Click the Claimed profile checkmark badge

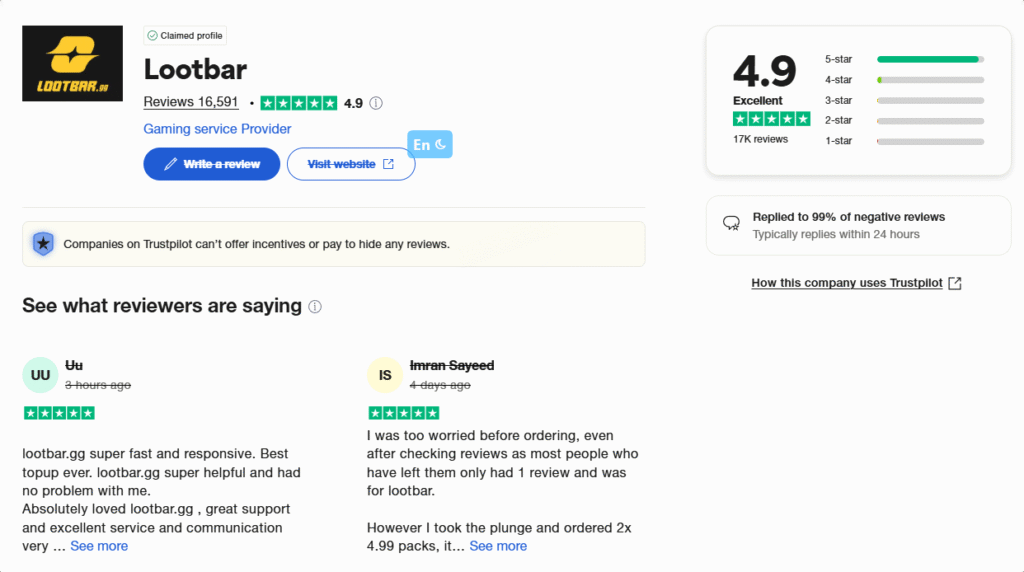pyautogui.click(x=185, y=35)
